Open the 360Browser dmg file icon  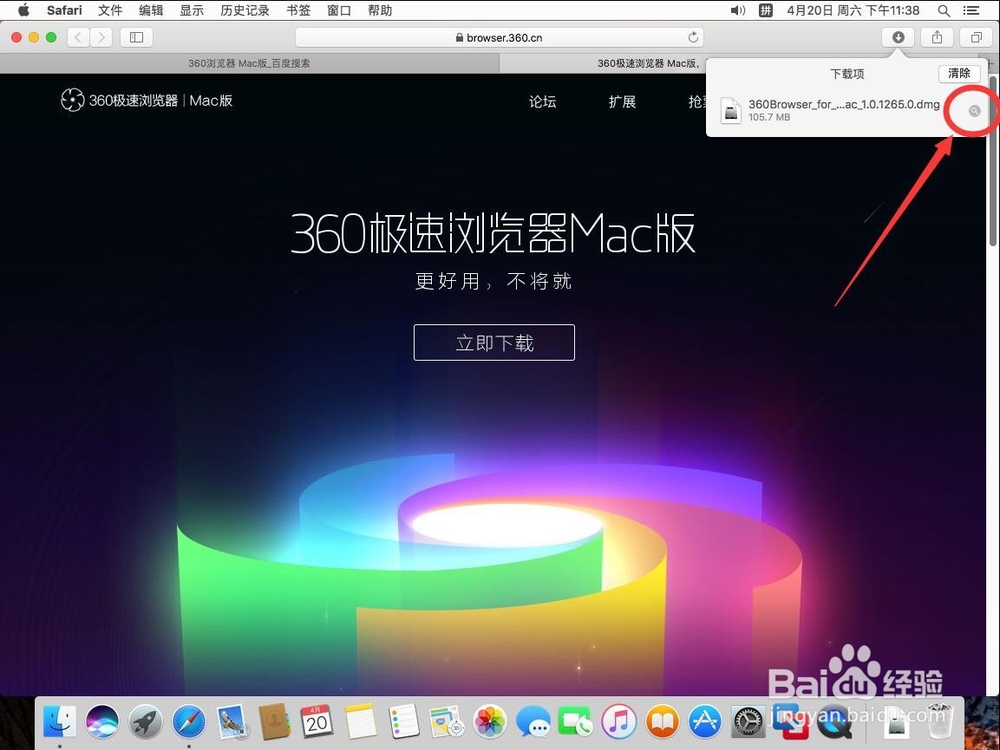tap(731, 111)
